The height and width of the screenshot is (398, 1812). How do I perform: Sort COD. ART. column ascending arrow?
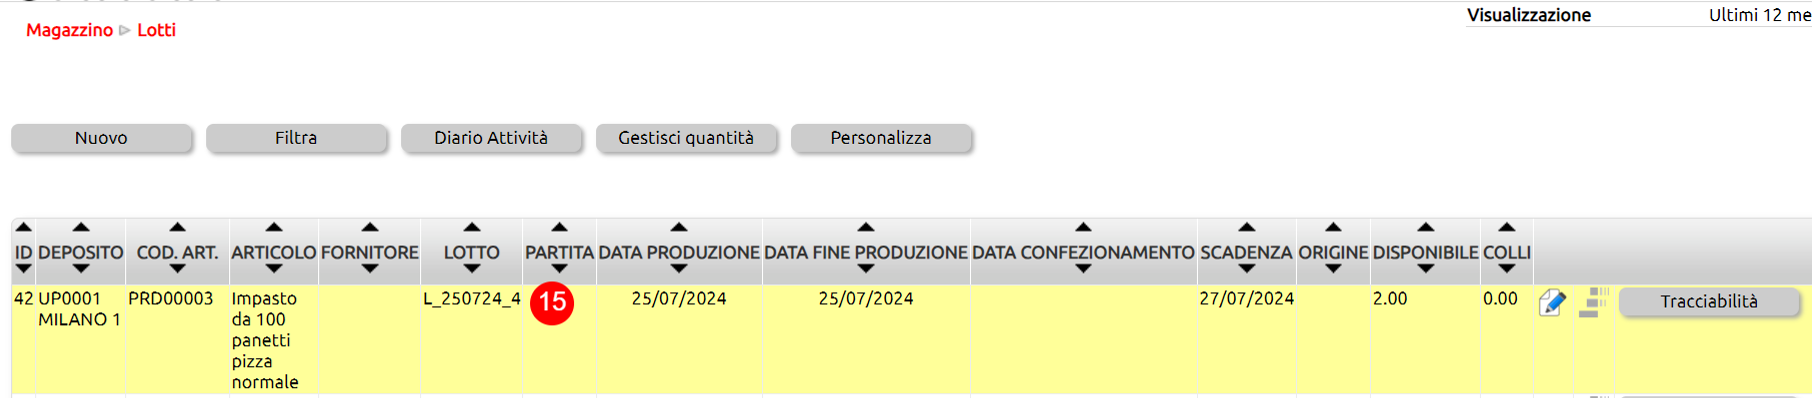pos(177,227)
